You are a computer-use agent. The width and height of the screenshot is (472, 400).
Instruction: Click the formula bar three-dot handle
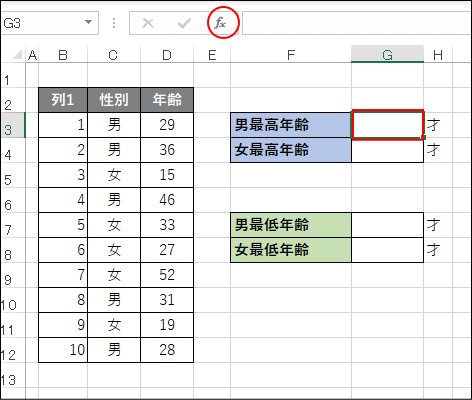point(114,23)
